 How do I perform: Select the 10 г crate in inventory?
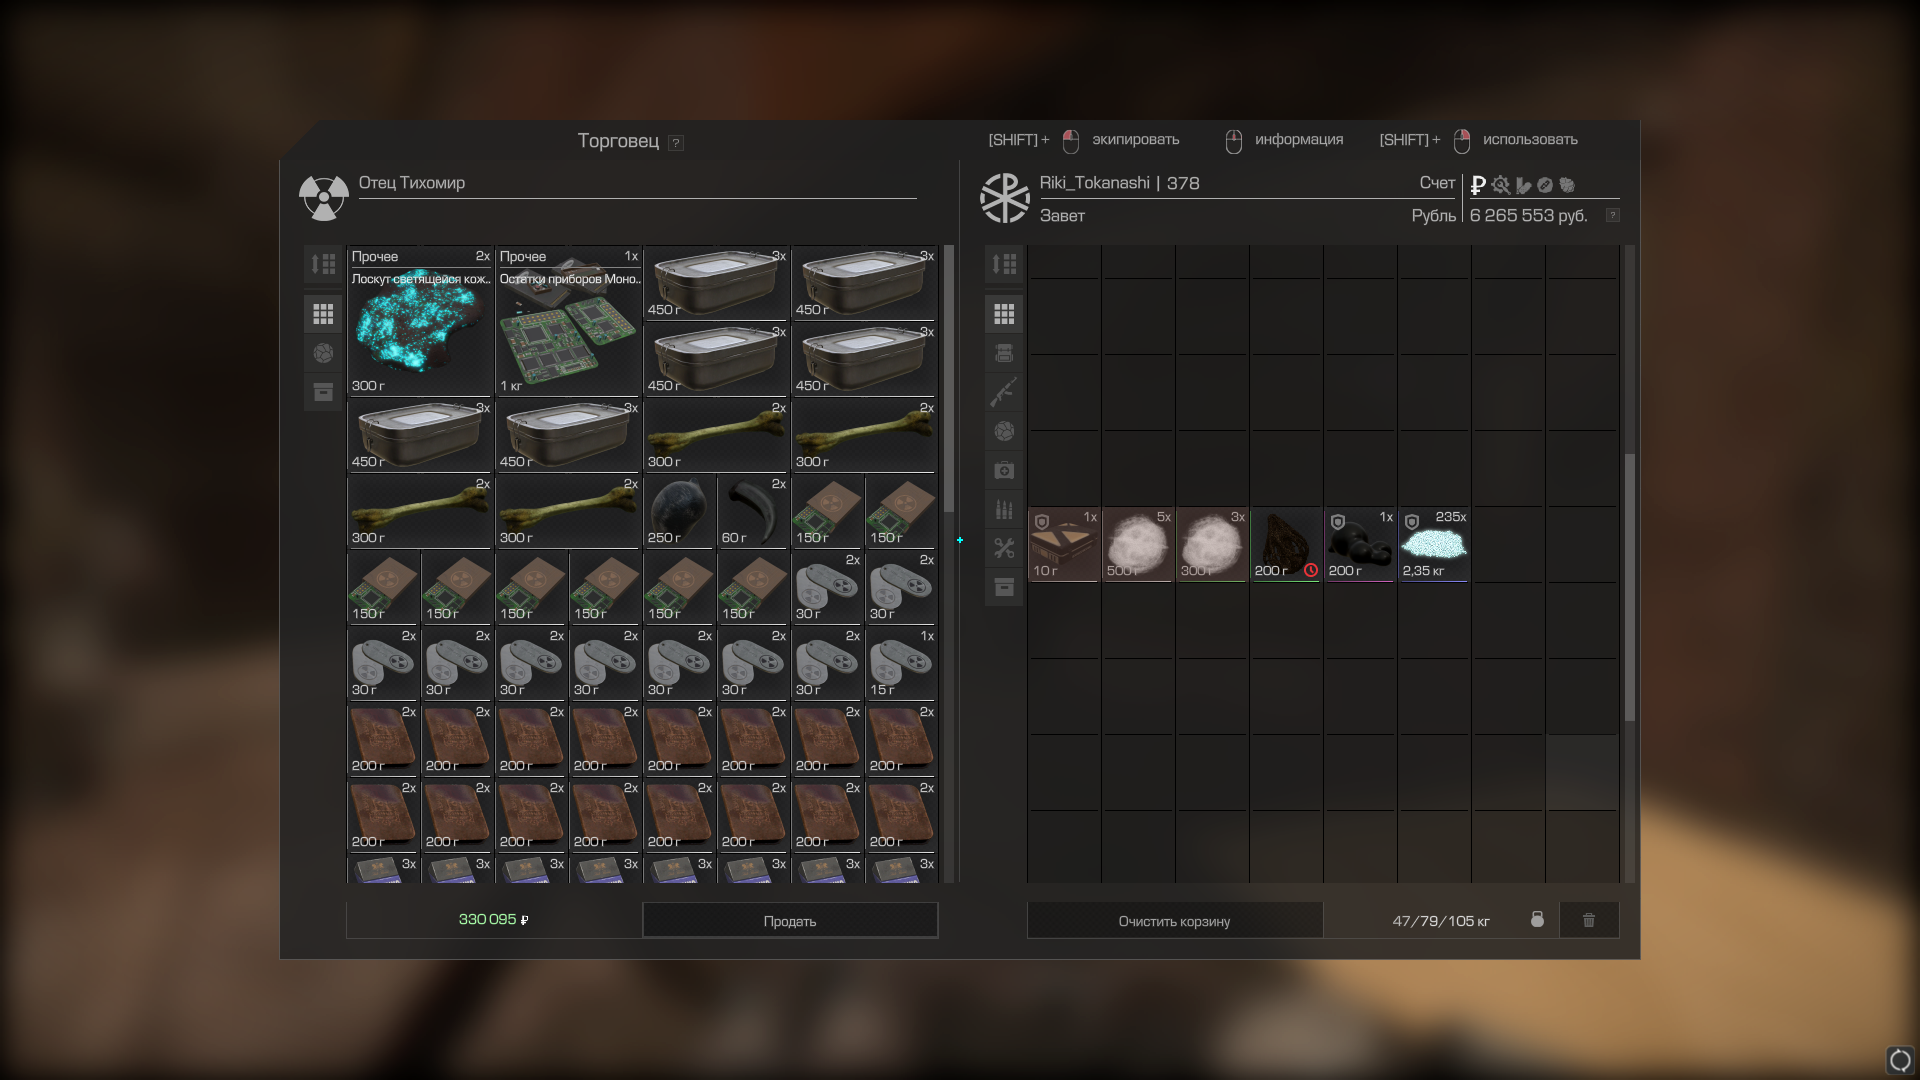pos(1064,545)
